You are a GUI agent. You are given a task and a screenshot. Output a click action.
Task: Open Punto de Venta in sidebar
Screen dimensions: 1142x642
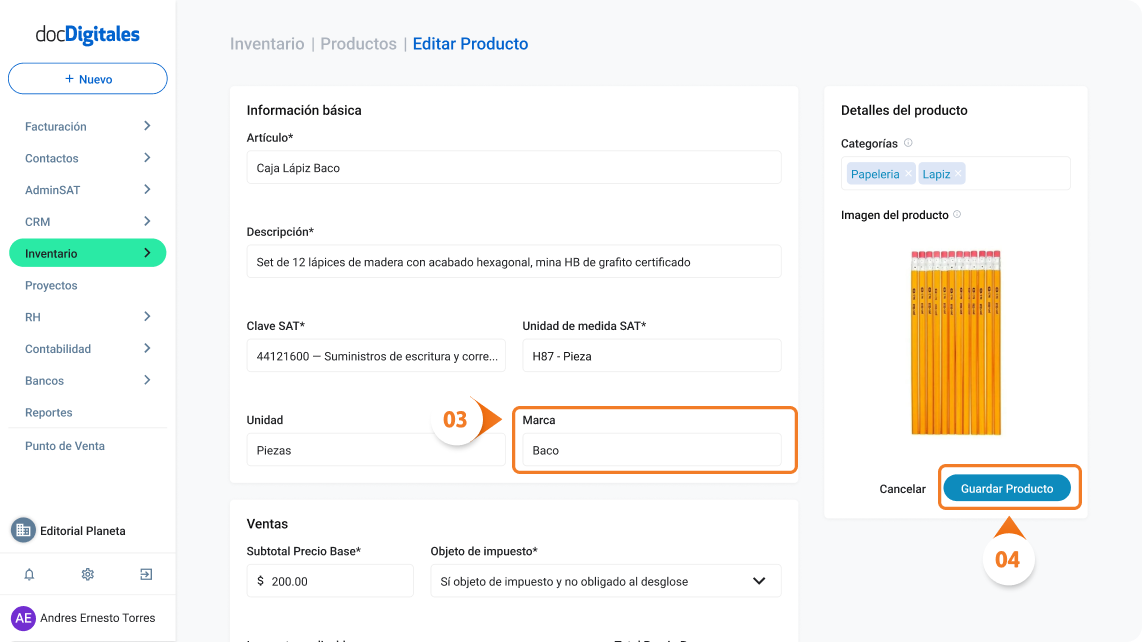click(65, 446)
